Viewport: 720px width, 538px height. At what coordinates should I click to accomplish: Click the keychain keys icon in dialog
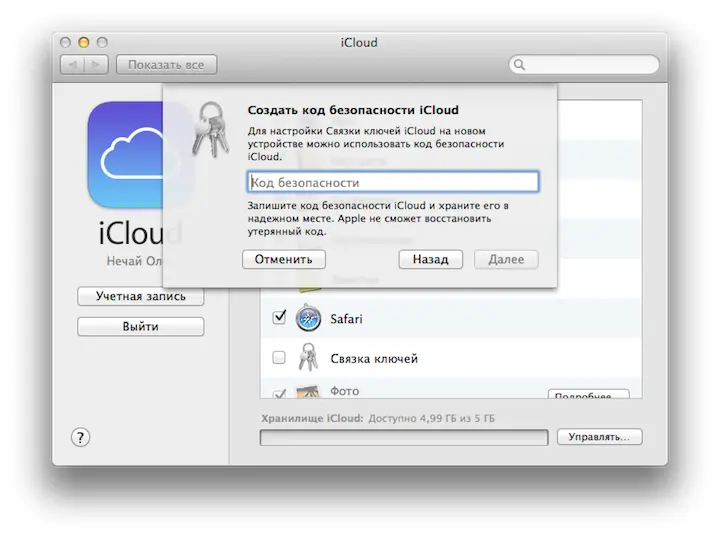(211, 130)
